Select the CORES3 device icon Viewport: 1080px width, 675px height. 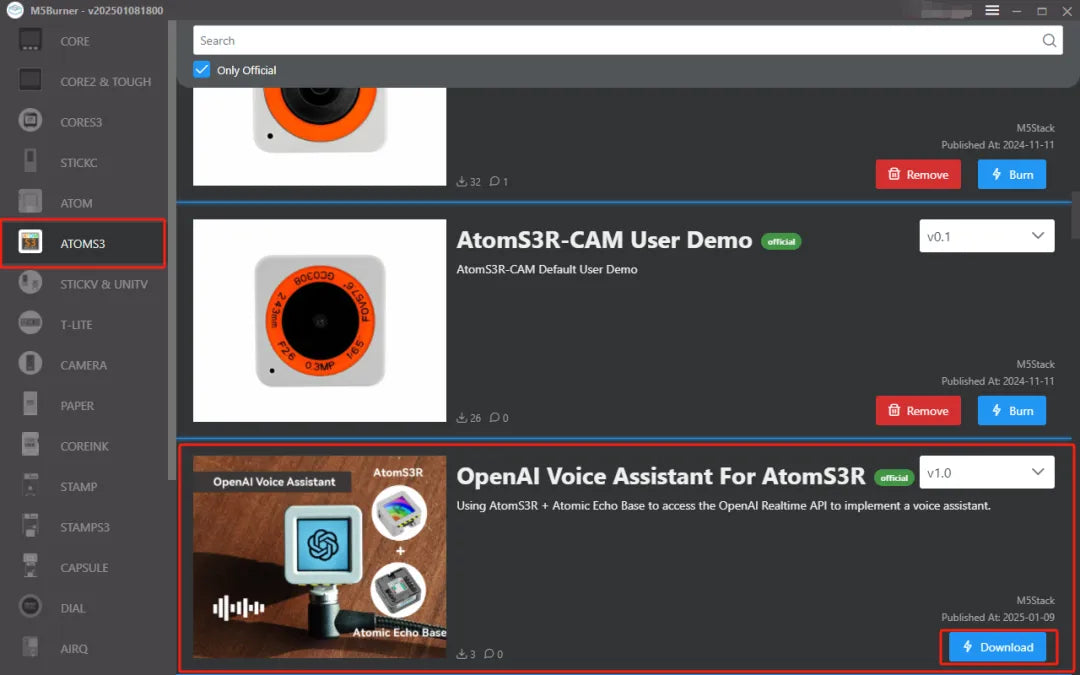pos(30,121)
